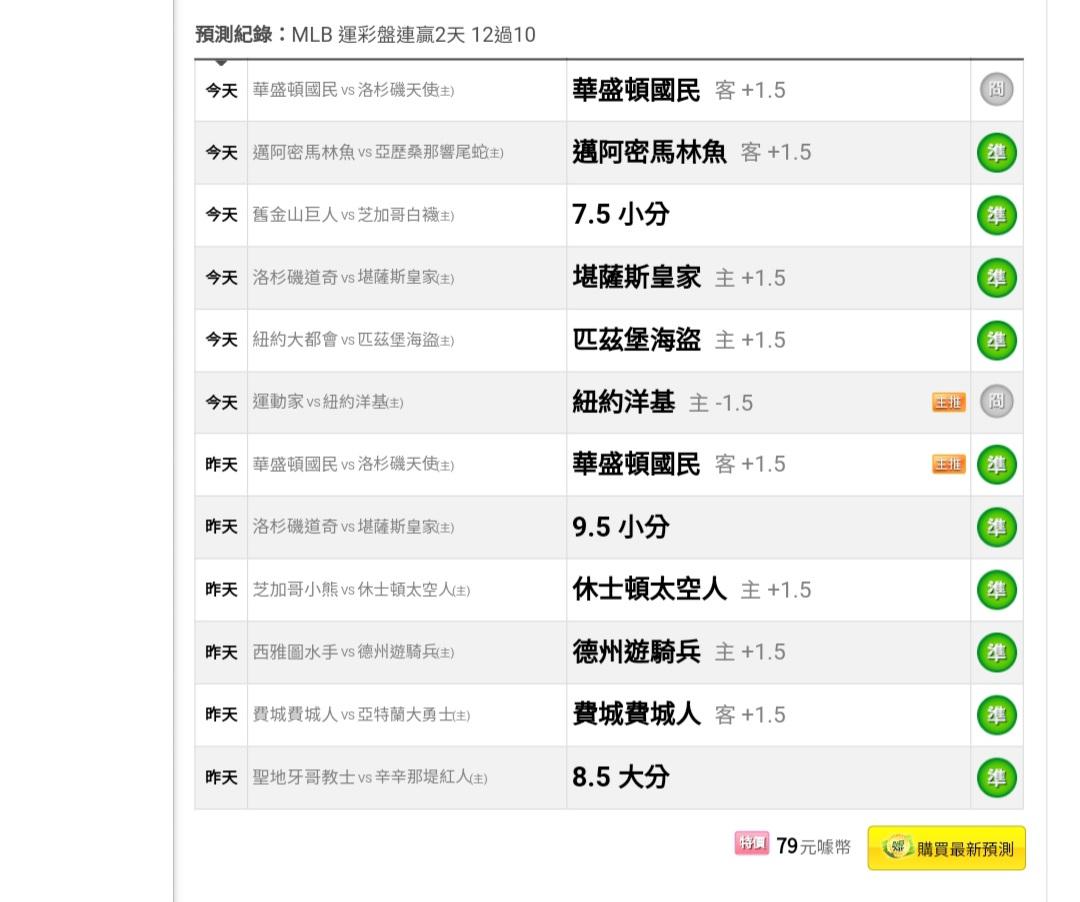Click the green 準 icon in 邁阿密馬林魚 row
Image resolution: width=1080 pixels, height=902 pixels.
tap(996, 153)
